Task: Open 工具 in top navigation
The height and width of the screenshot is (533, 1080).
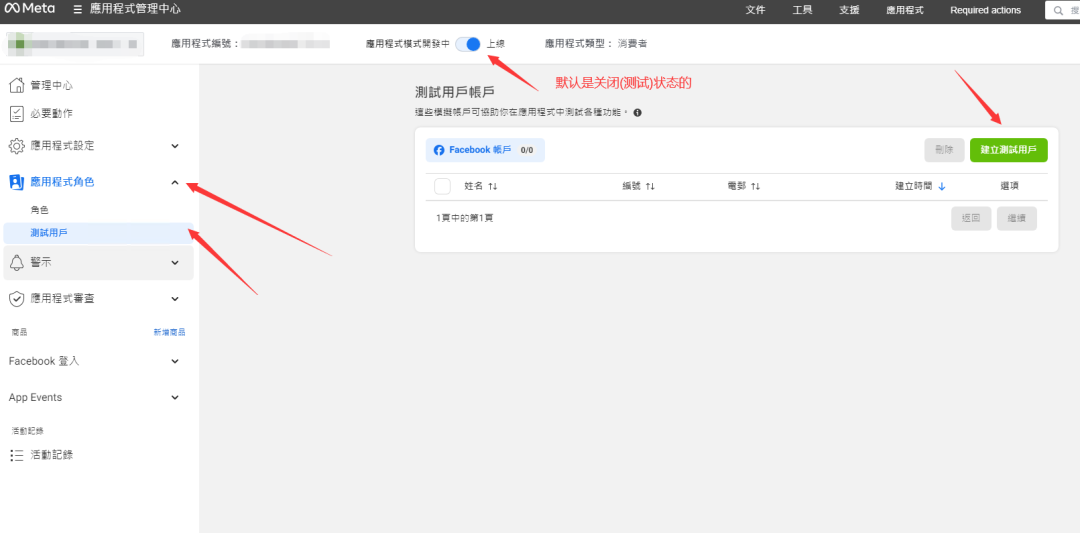Action: tap(802, 10)
